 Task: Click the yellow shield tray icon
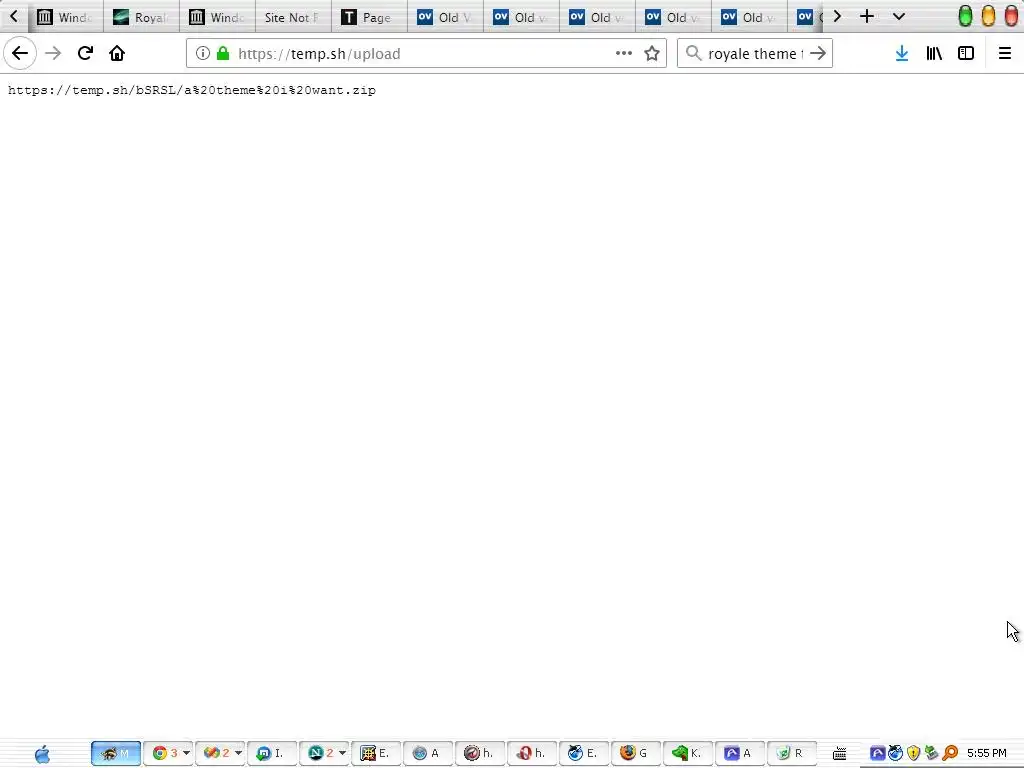[x=914, y=754]
